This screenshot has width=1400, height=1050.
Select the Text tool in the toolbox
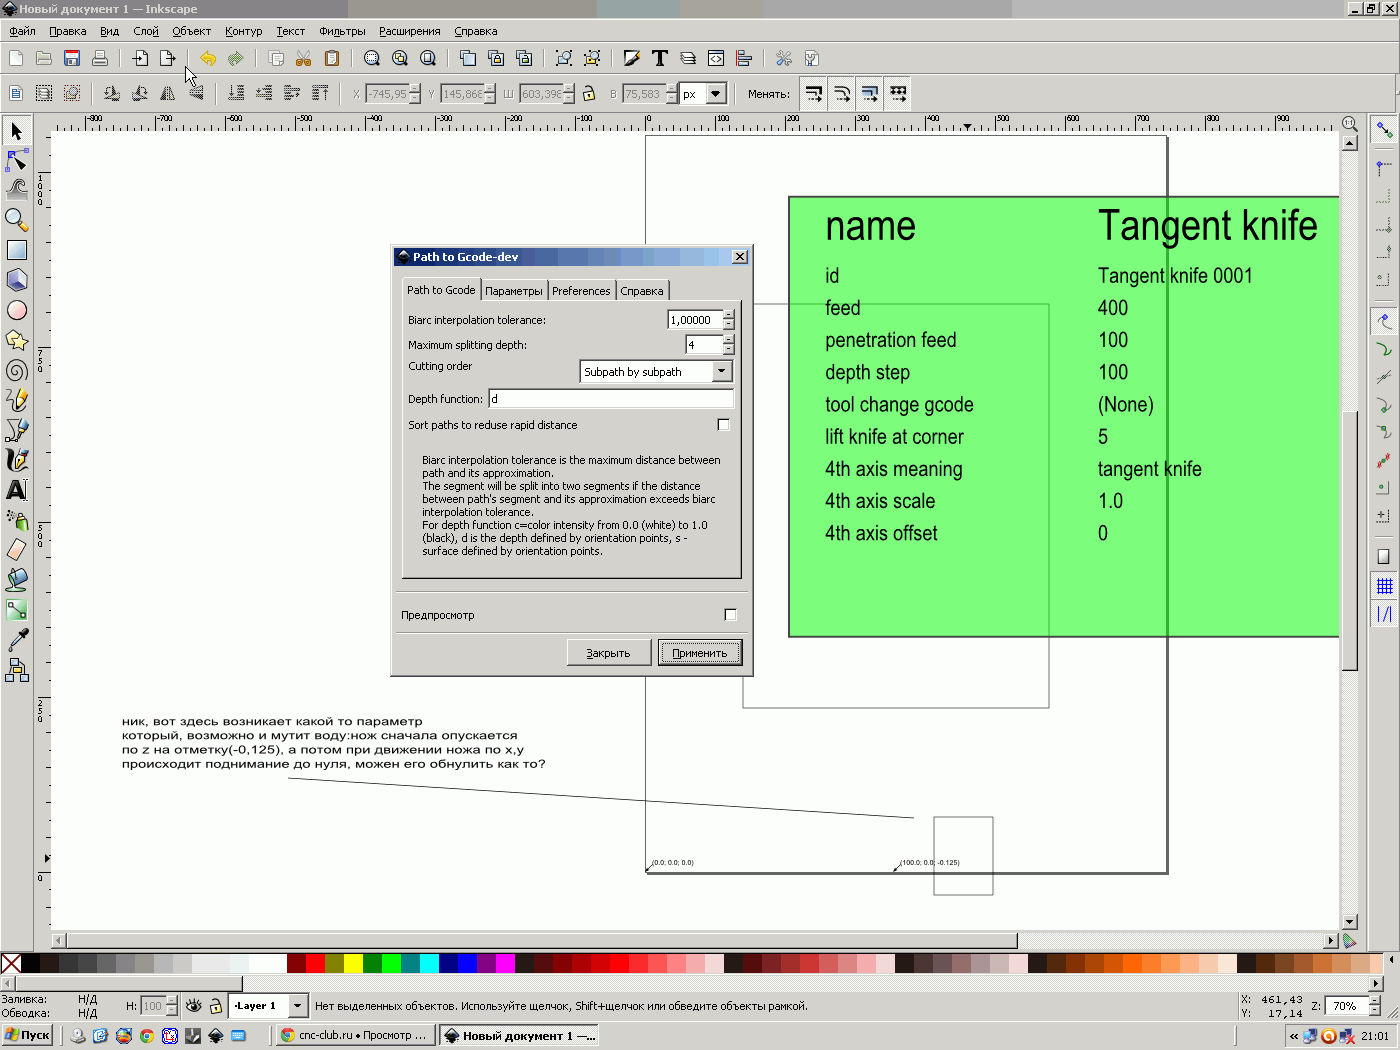(x=16, y=490)
